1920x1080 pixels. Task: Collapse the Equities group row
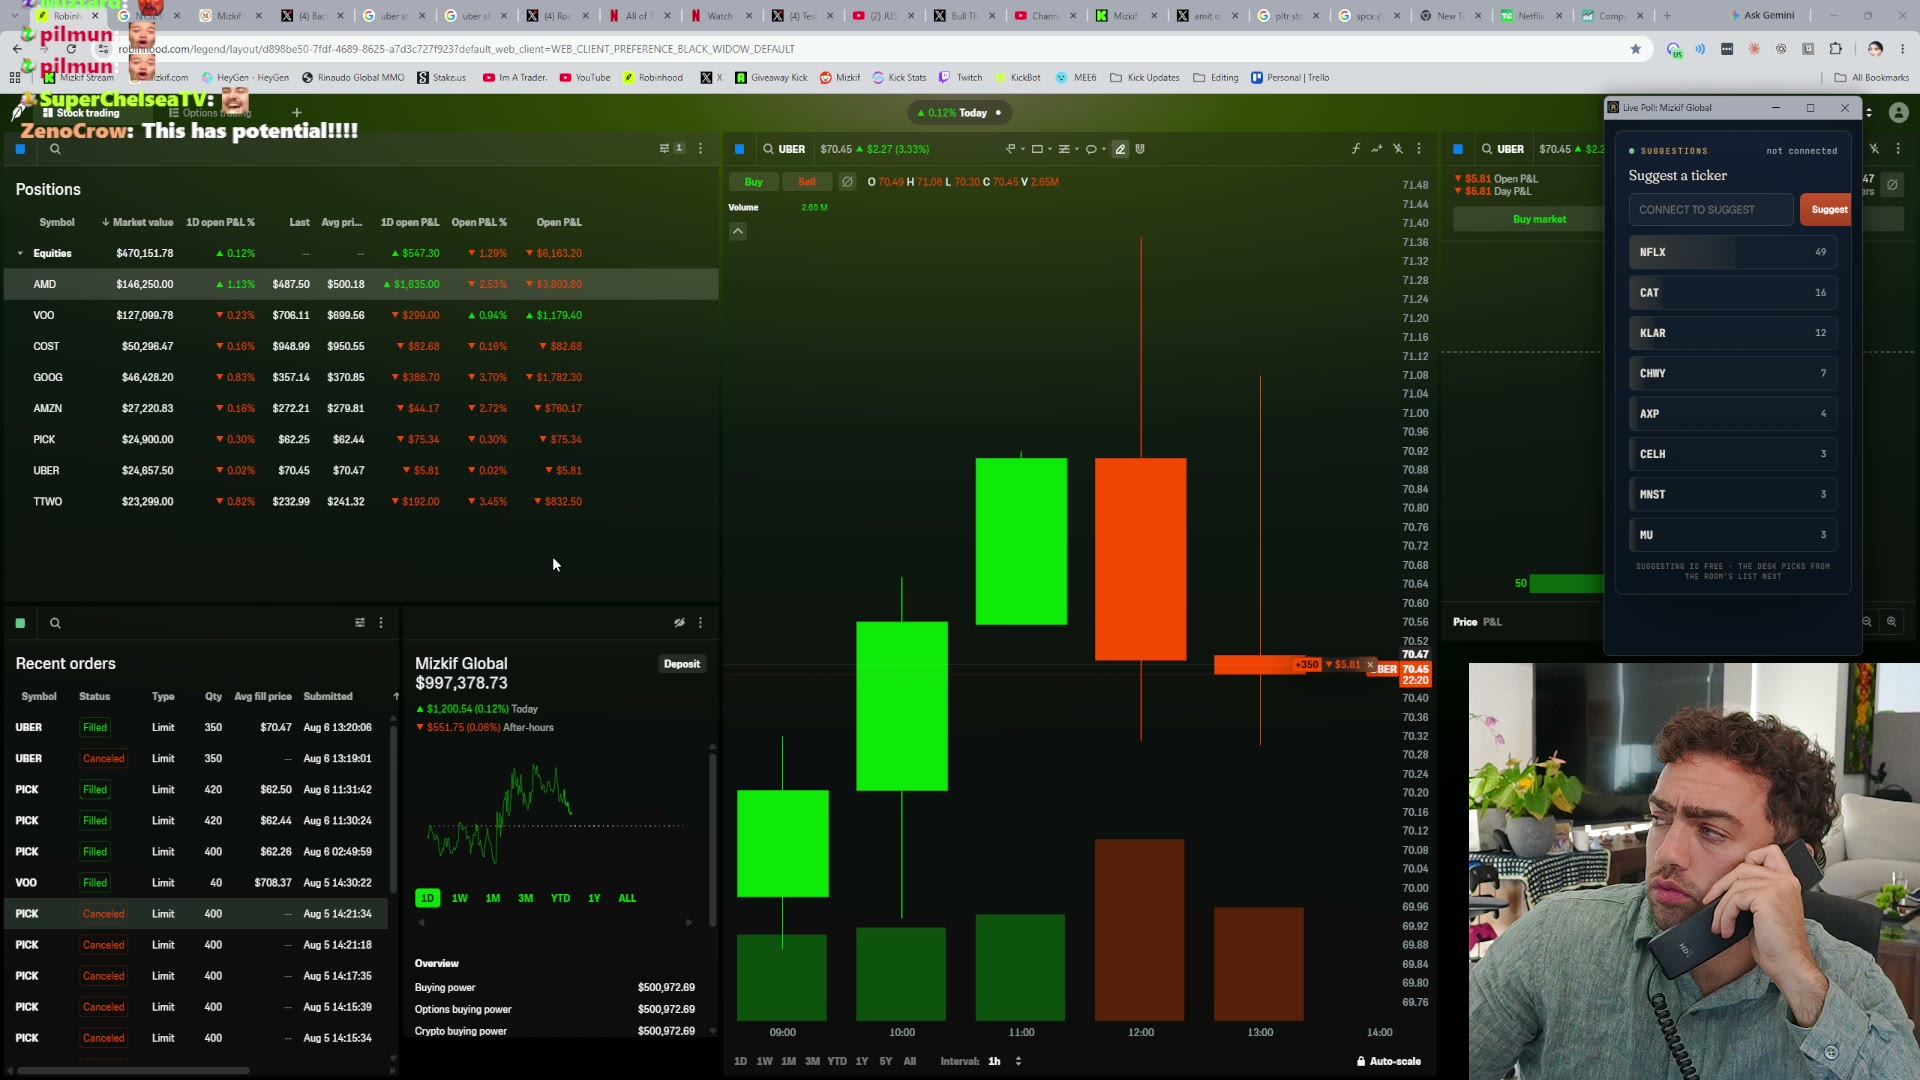[20, 254]
